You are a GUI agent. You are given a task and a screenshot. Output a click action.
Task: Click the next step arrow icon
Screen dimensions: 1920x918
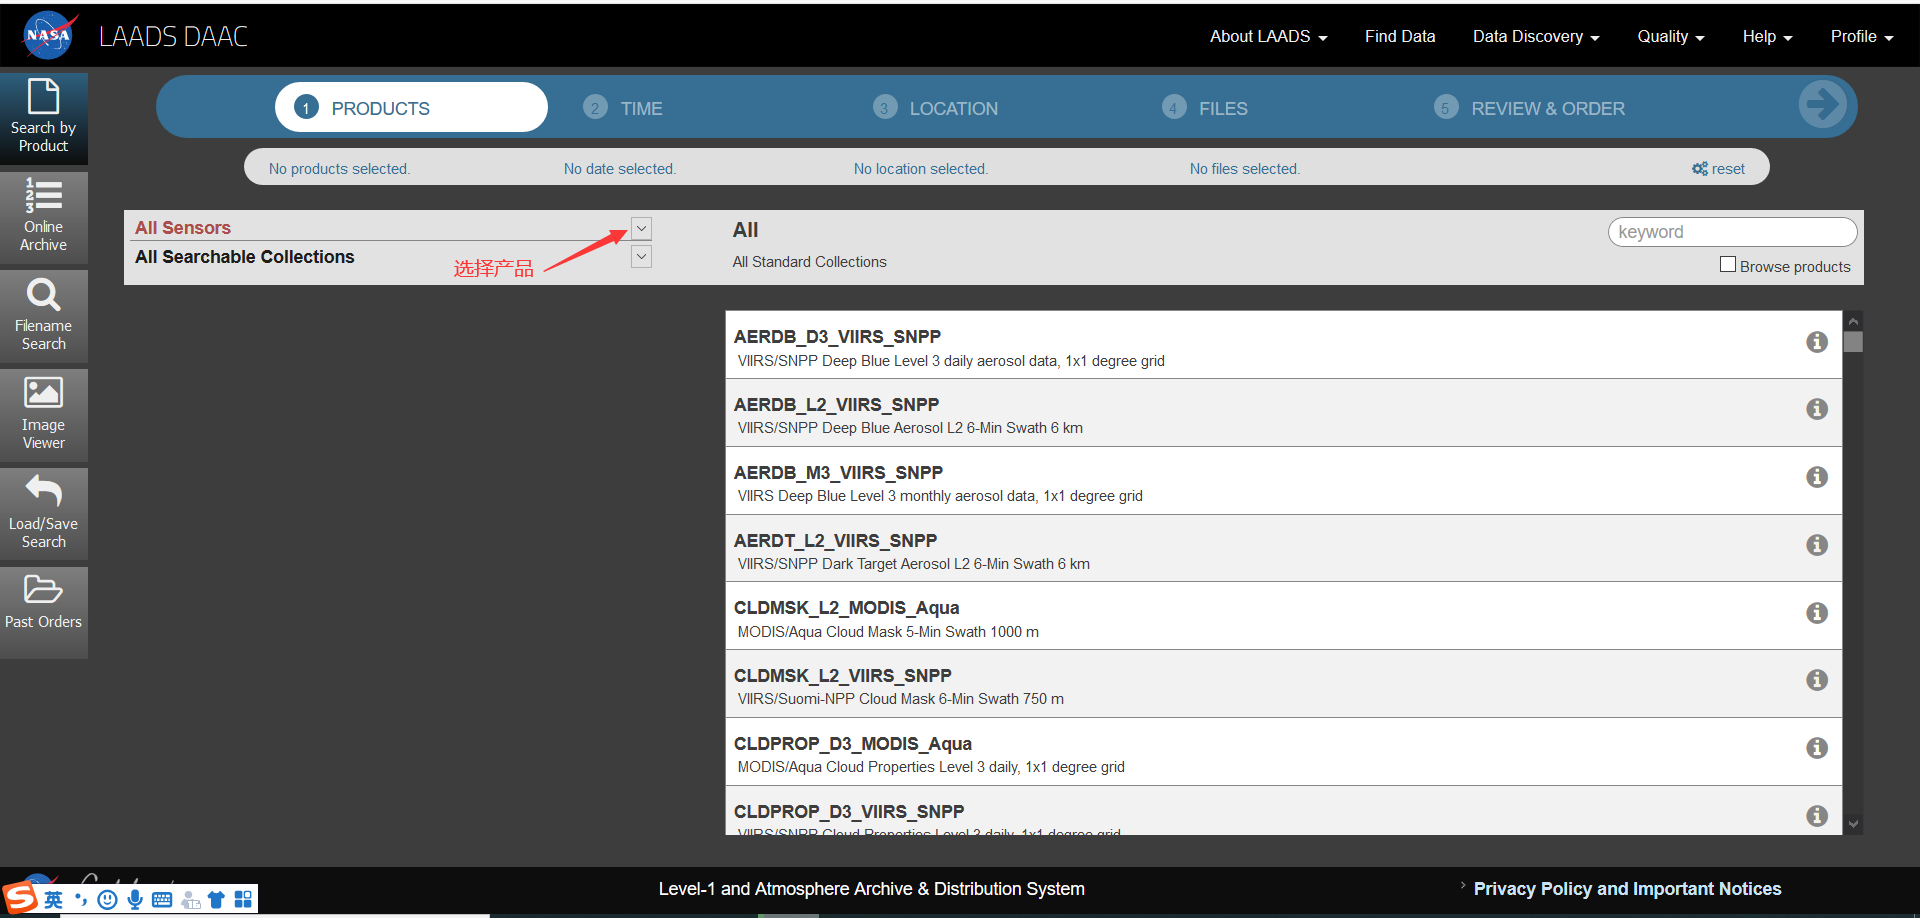point(1823,104)
